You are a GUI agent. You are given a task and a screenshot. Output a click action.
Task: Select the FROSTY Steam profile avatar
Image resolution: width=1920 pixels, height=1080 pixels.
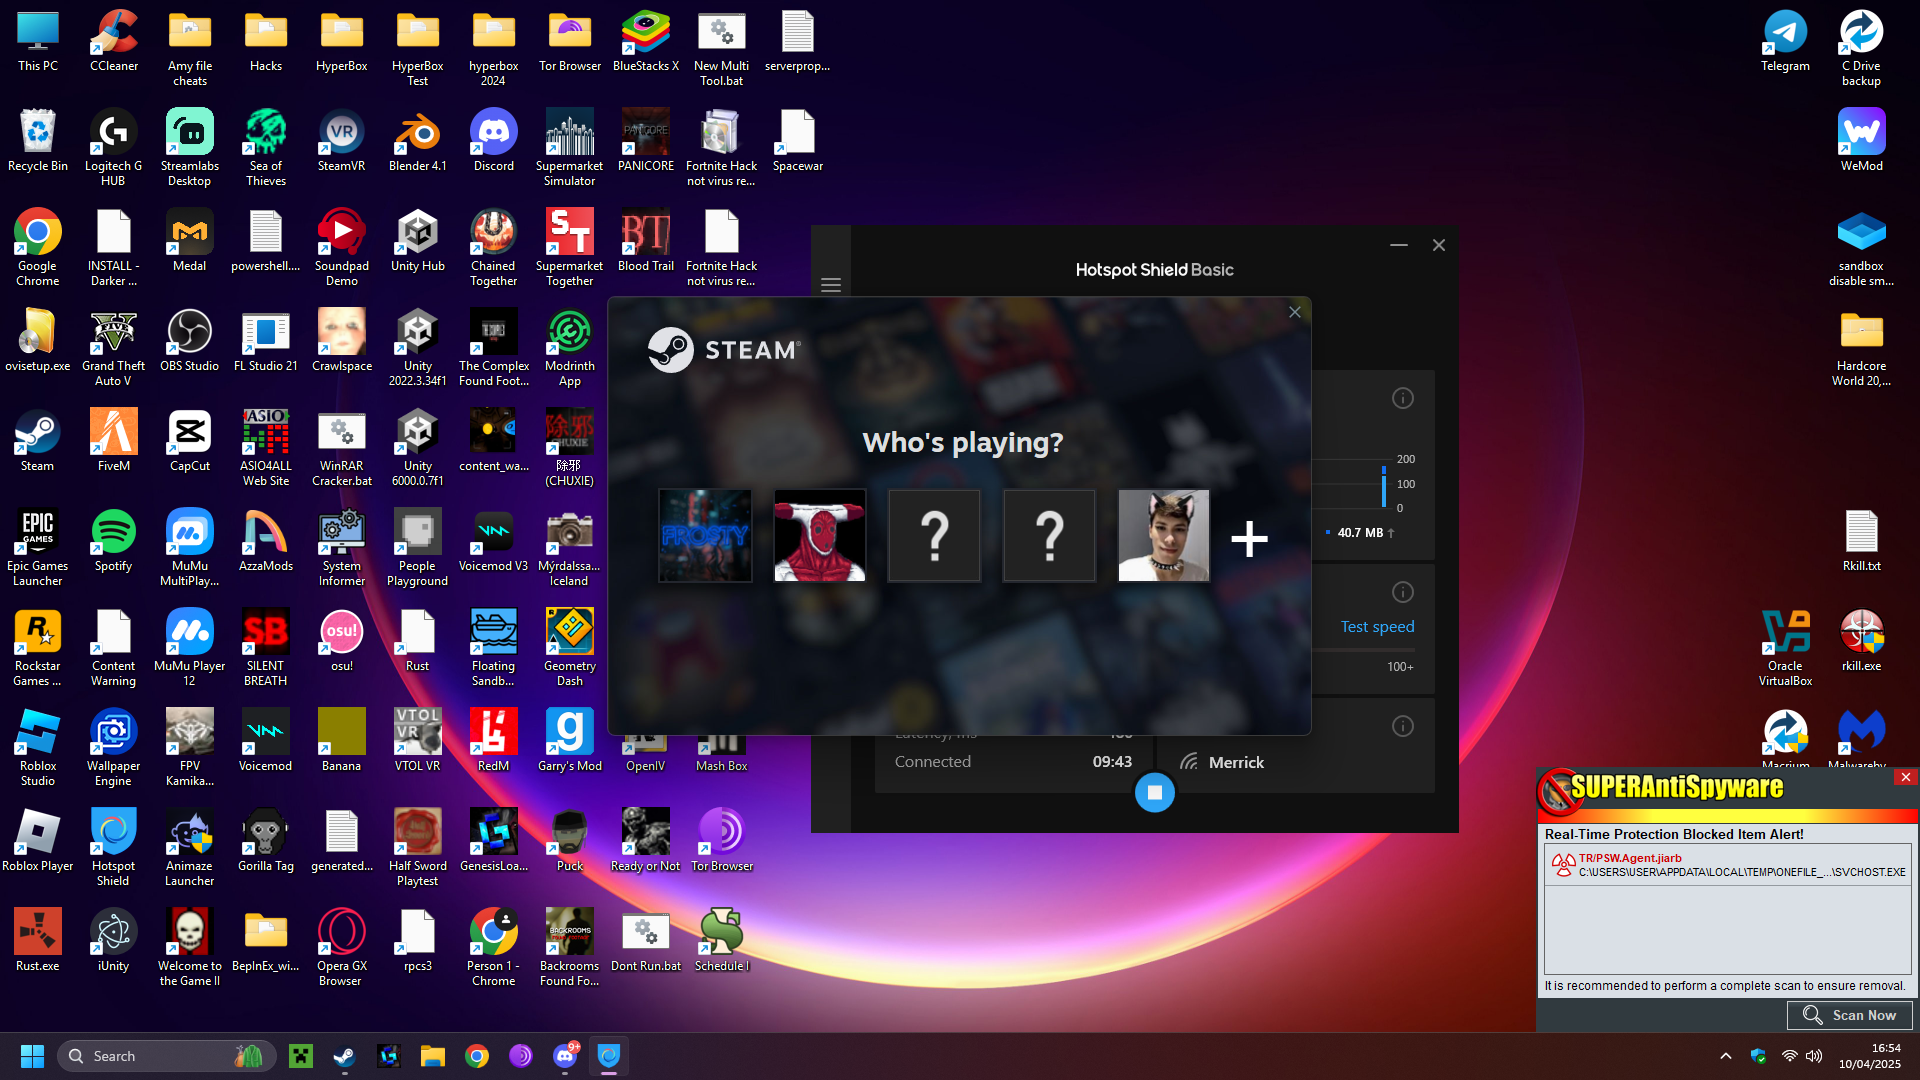coord(705,536)
